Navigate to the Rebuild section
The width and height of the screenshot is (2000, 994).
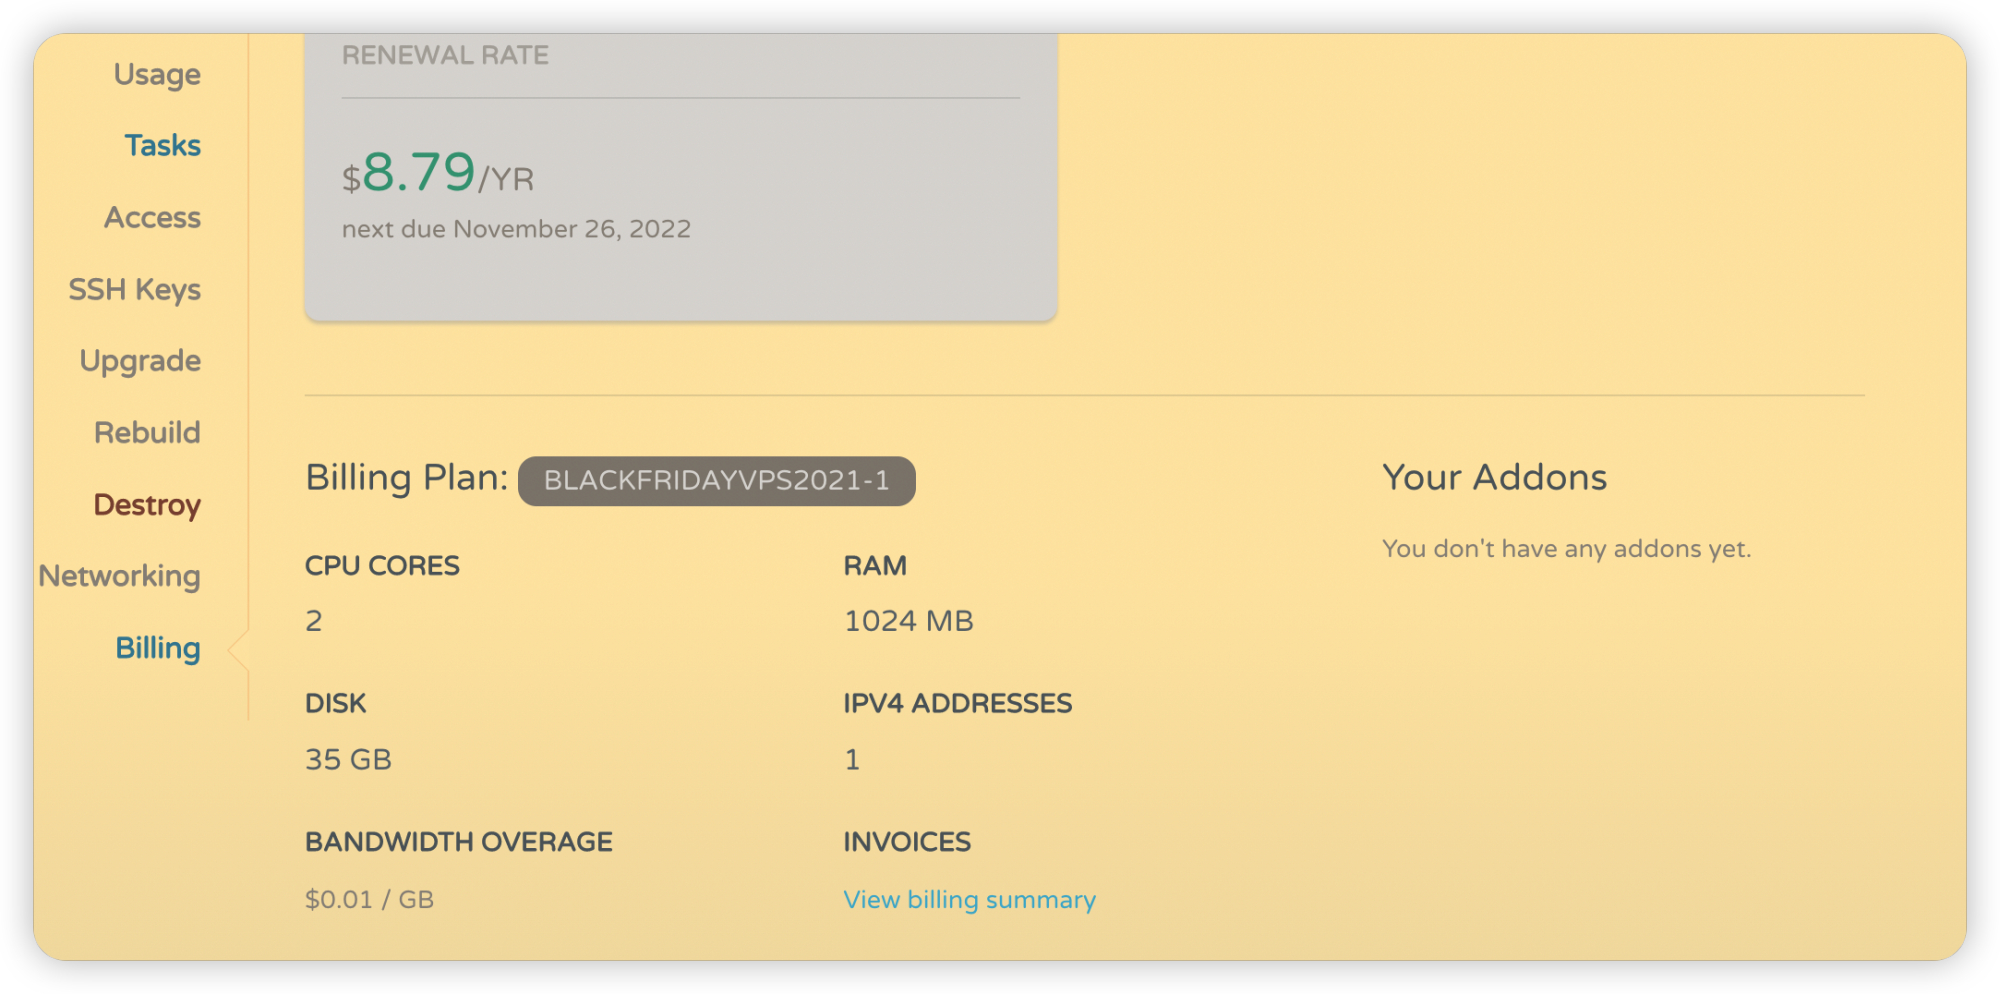(147, 433)
